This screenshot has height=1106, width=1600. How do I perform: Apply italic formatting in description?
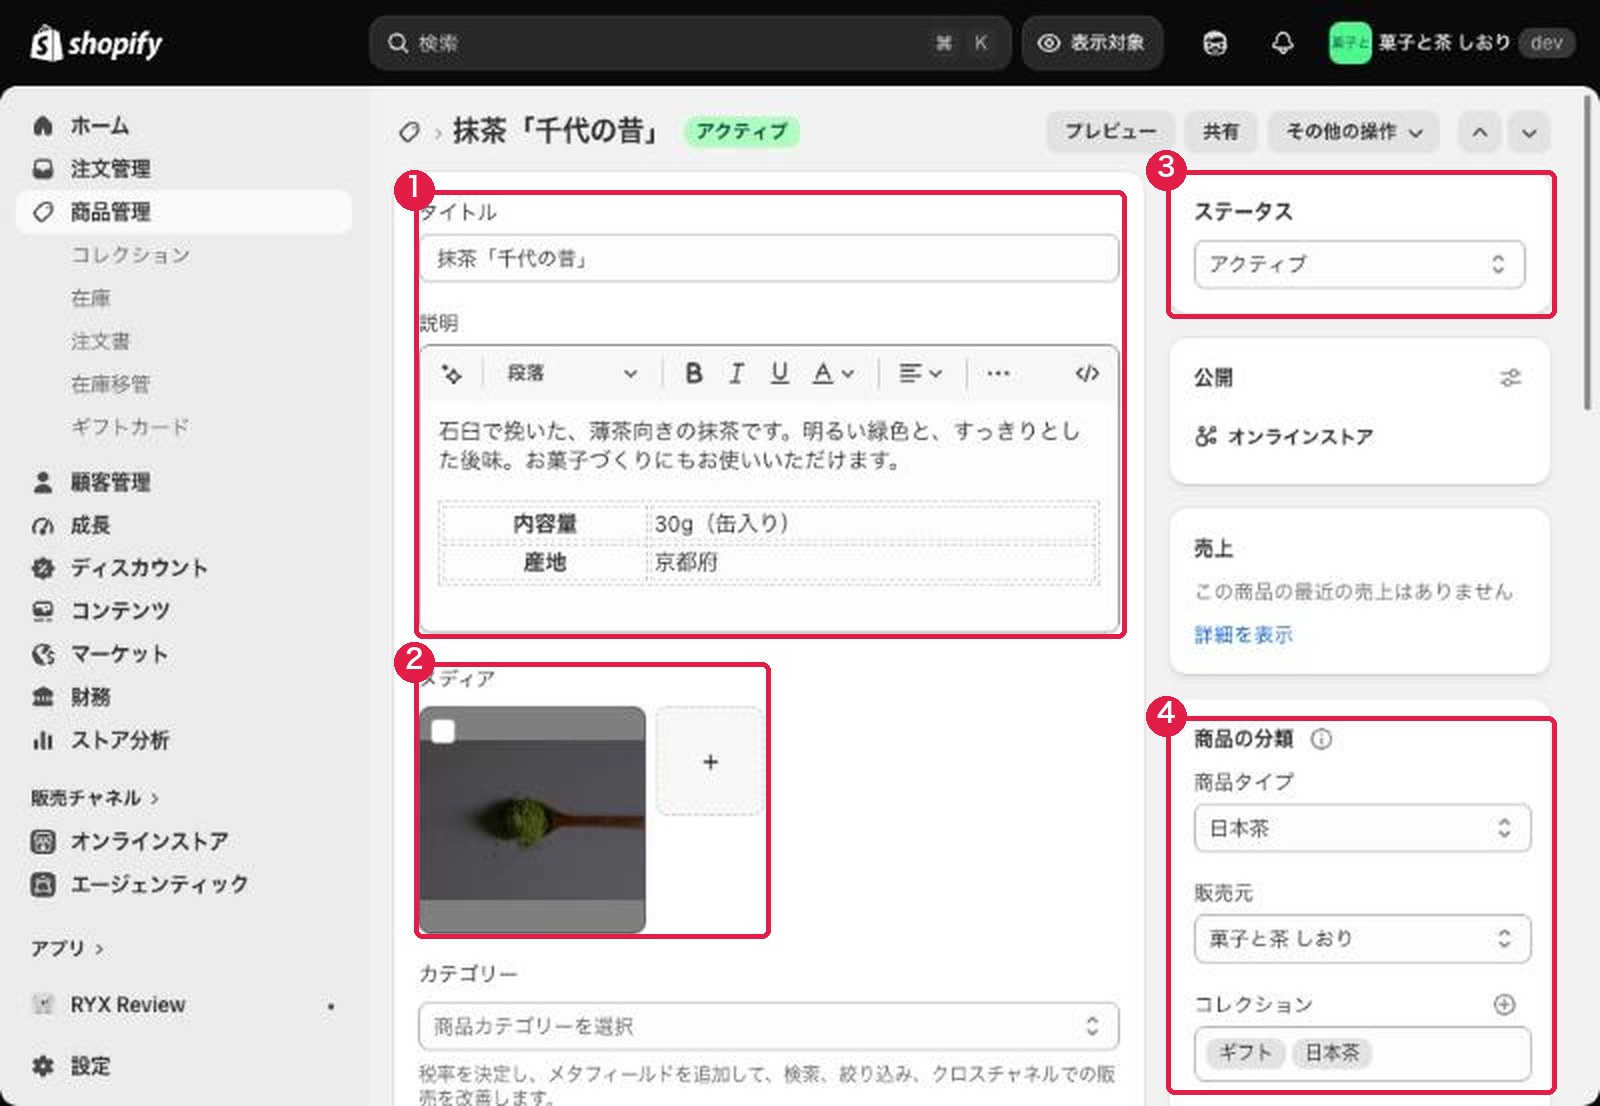click(736, 373)
